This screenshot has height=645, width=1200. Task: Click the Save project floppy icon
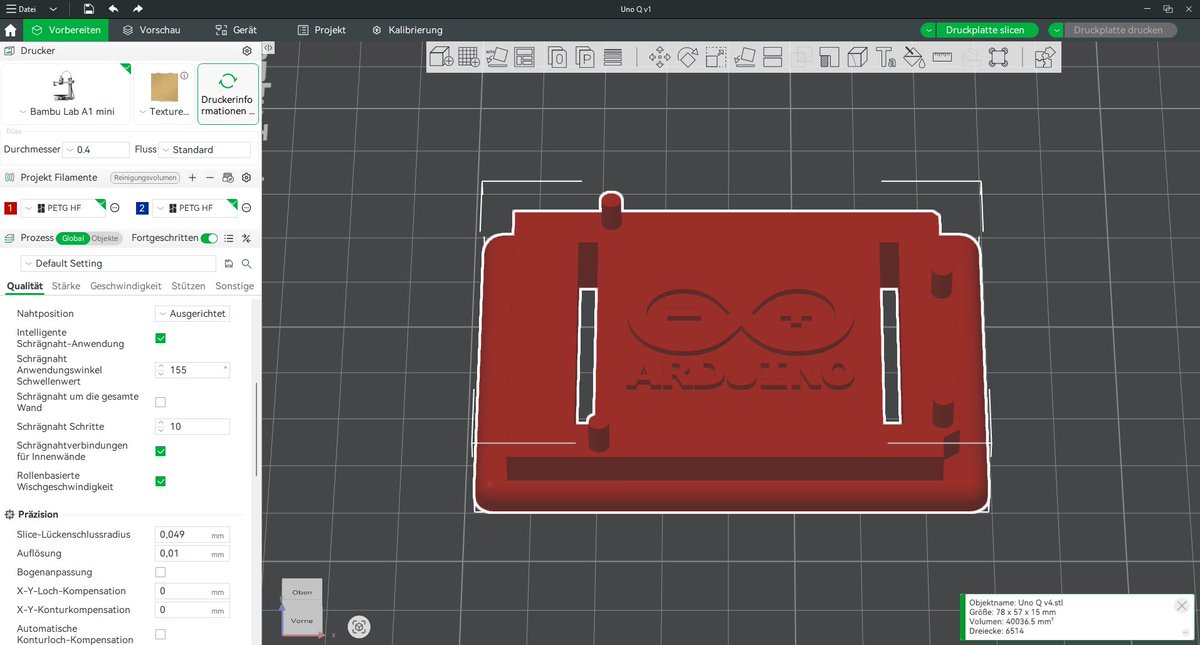pos(89,8)
